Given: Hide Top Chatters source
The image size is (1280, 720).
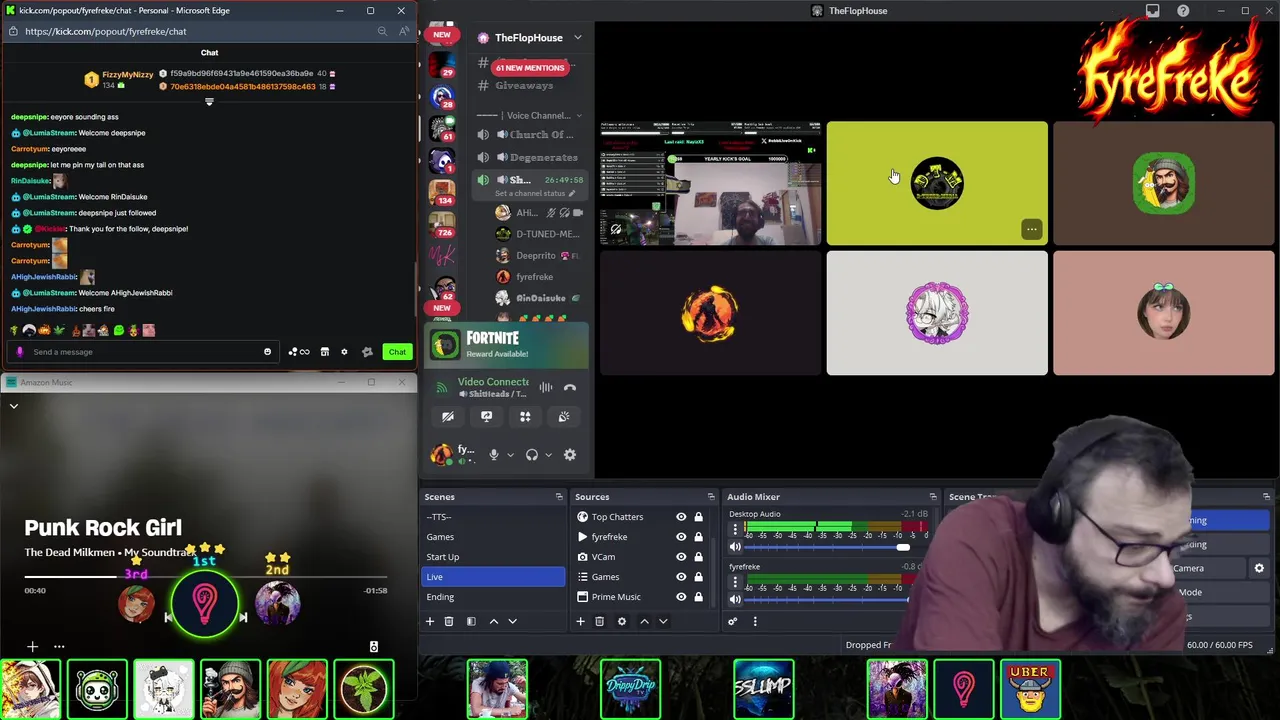Looking at the screenshot, I should coord(681,517).
